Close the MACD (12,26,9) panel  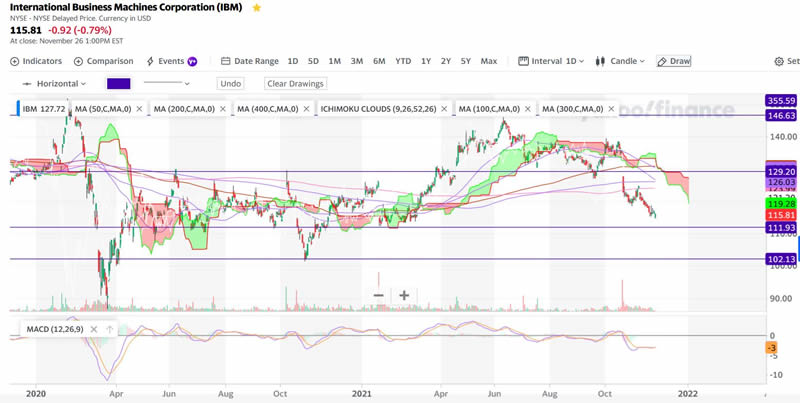(x=106, y=328)
